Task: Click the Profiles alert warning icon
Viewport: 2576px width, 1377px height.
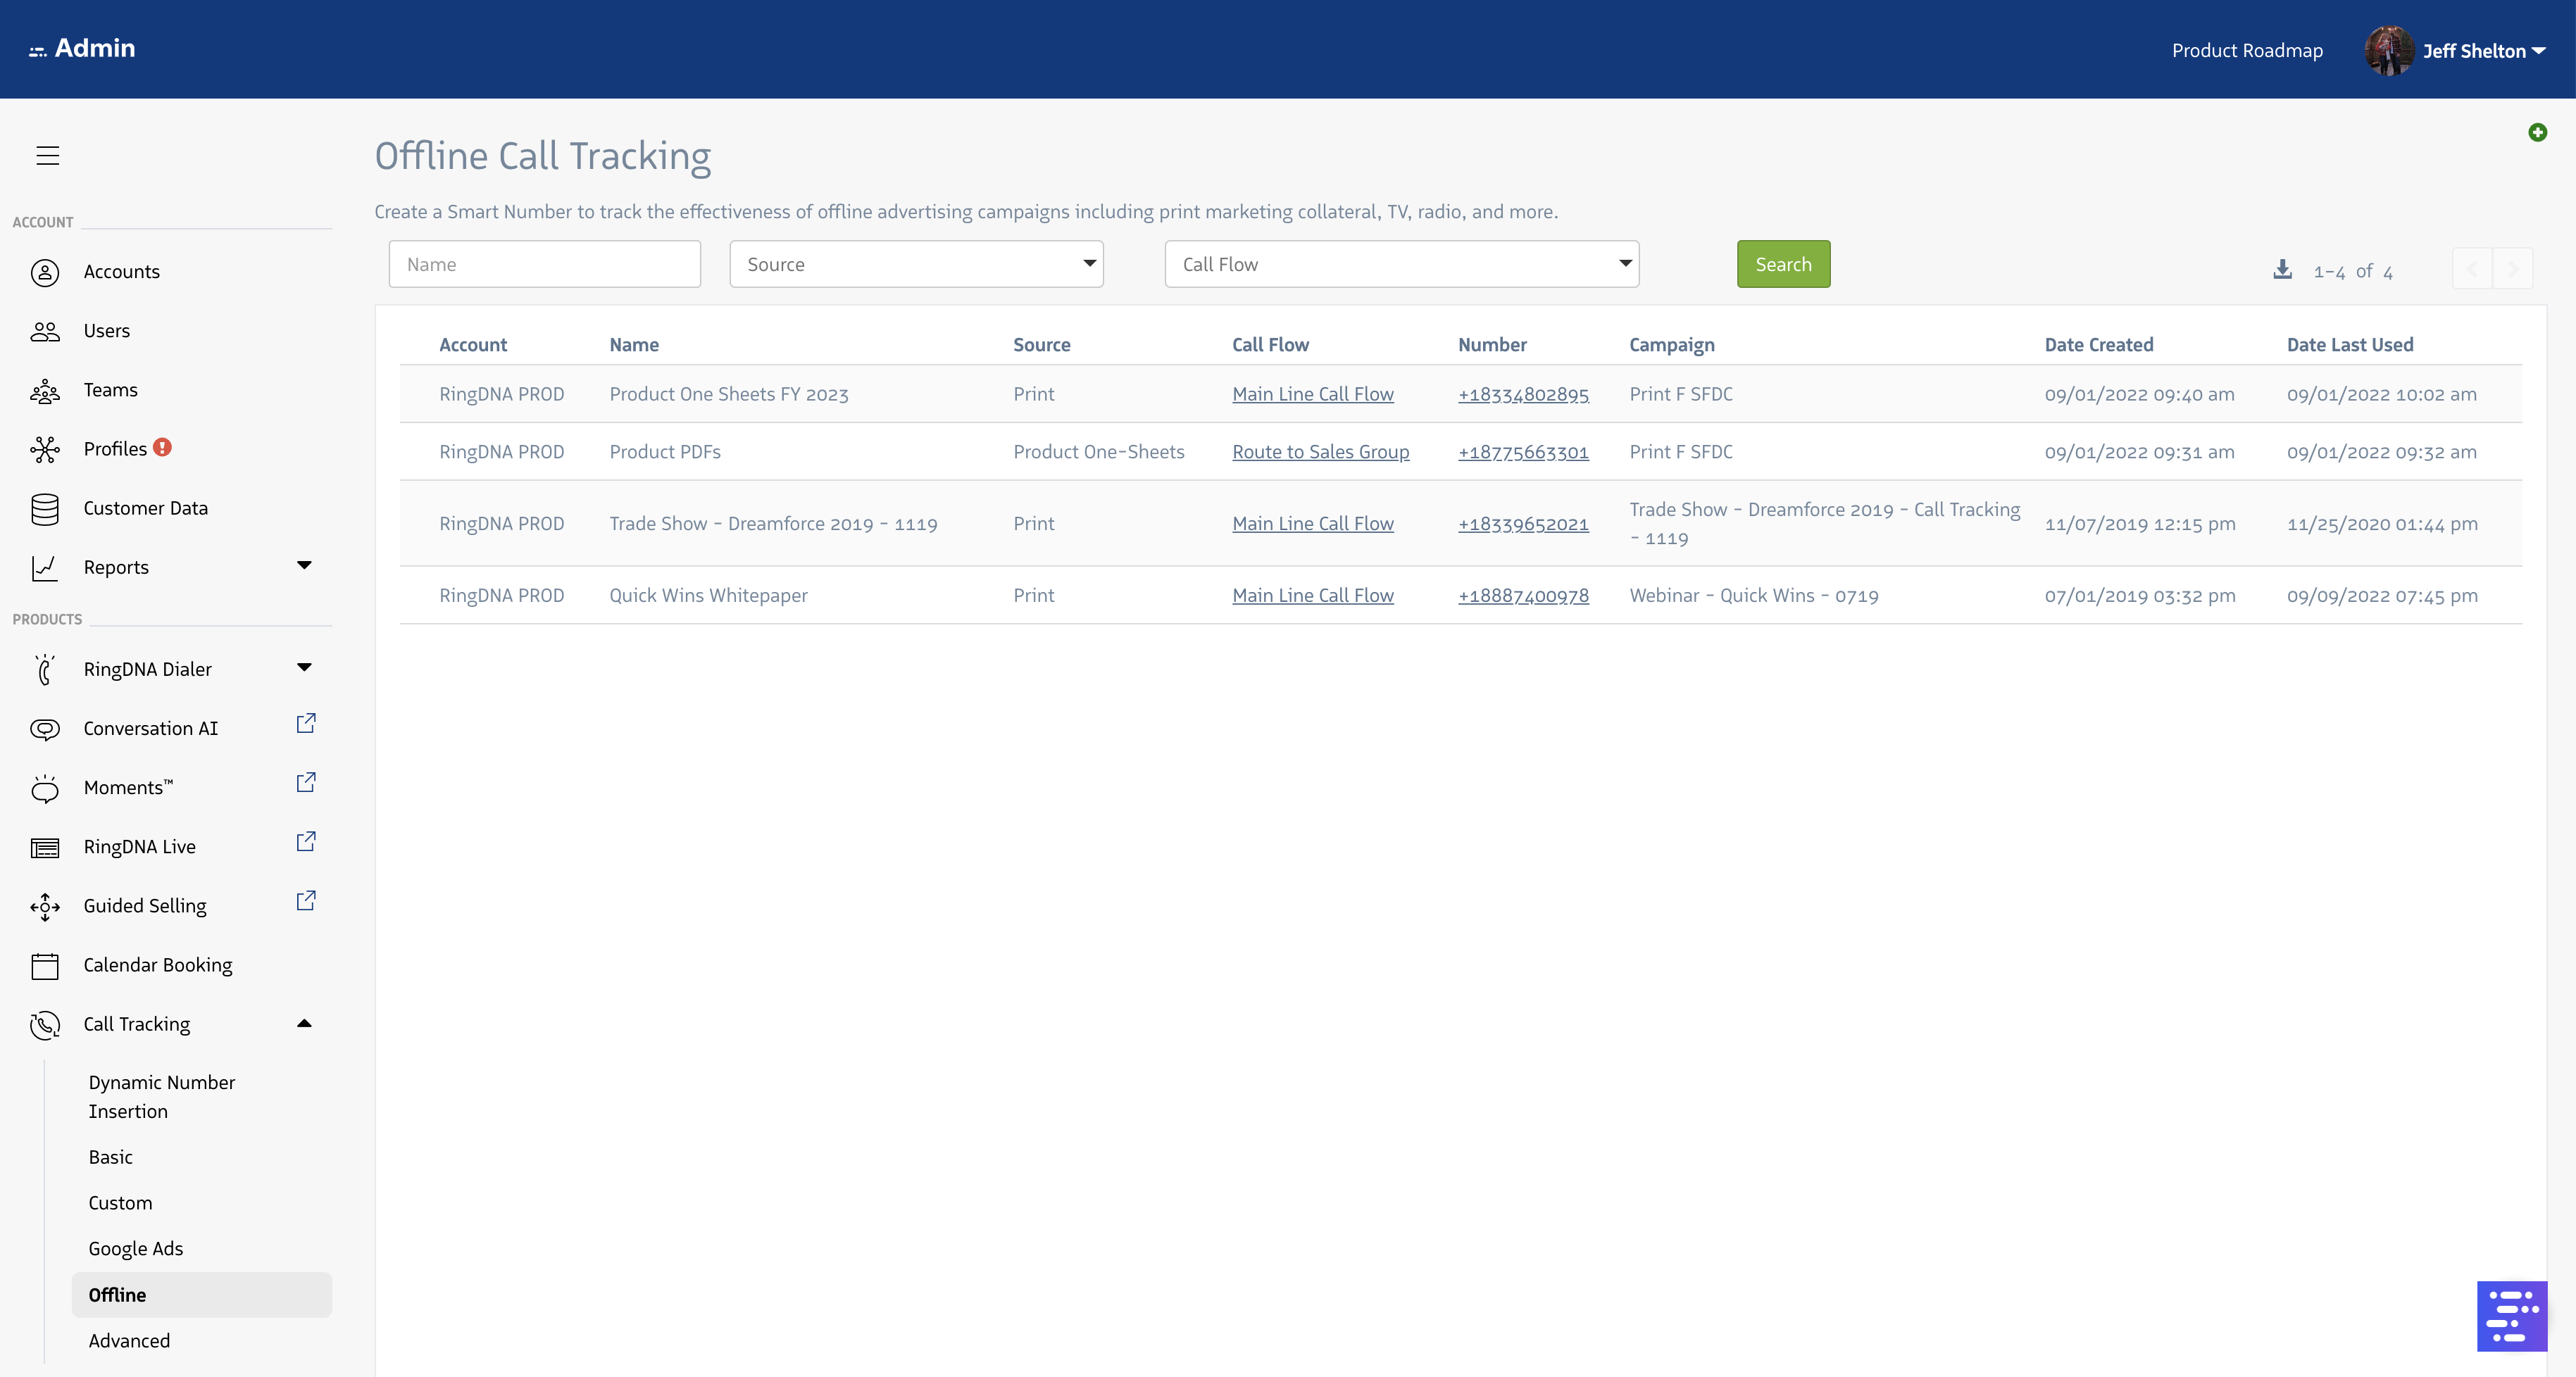Action: click(x=162, y=447)
